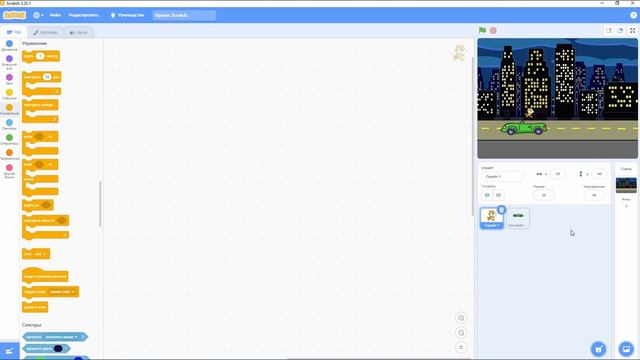The image size is (640, 360).
Task: Open full screen stage mode
Action: [632, 31]
